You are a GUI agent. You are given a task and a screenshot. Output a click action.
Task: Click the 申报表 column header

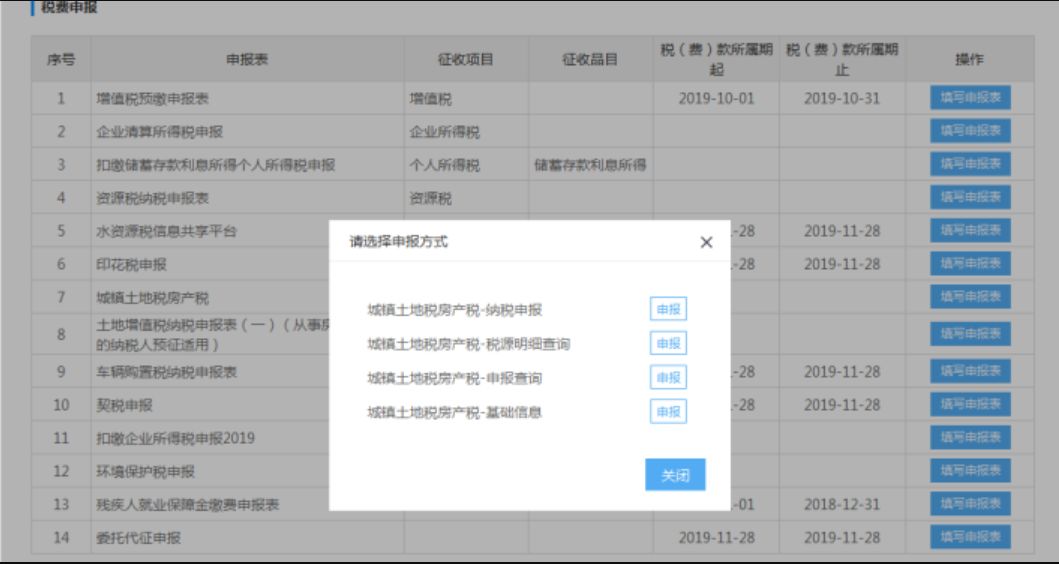247,59
